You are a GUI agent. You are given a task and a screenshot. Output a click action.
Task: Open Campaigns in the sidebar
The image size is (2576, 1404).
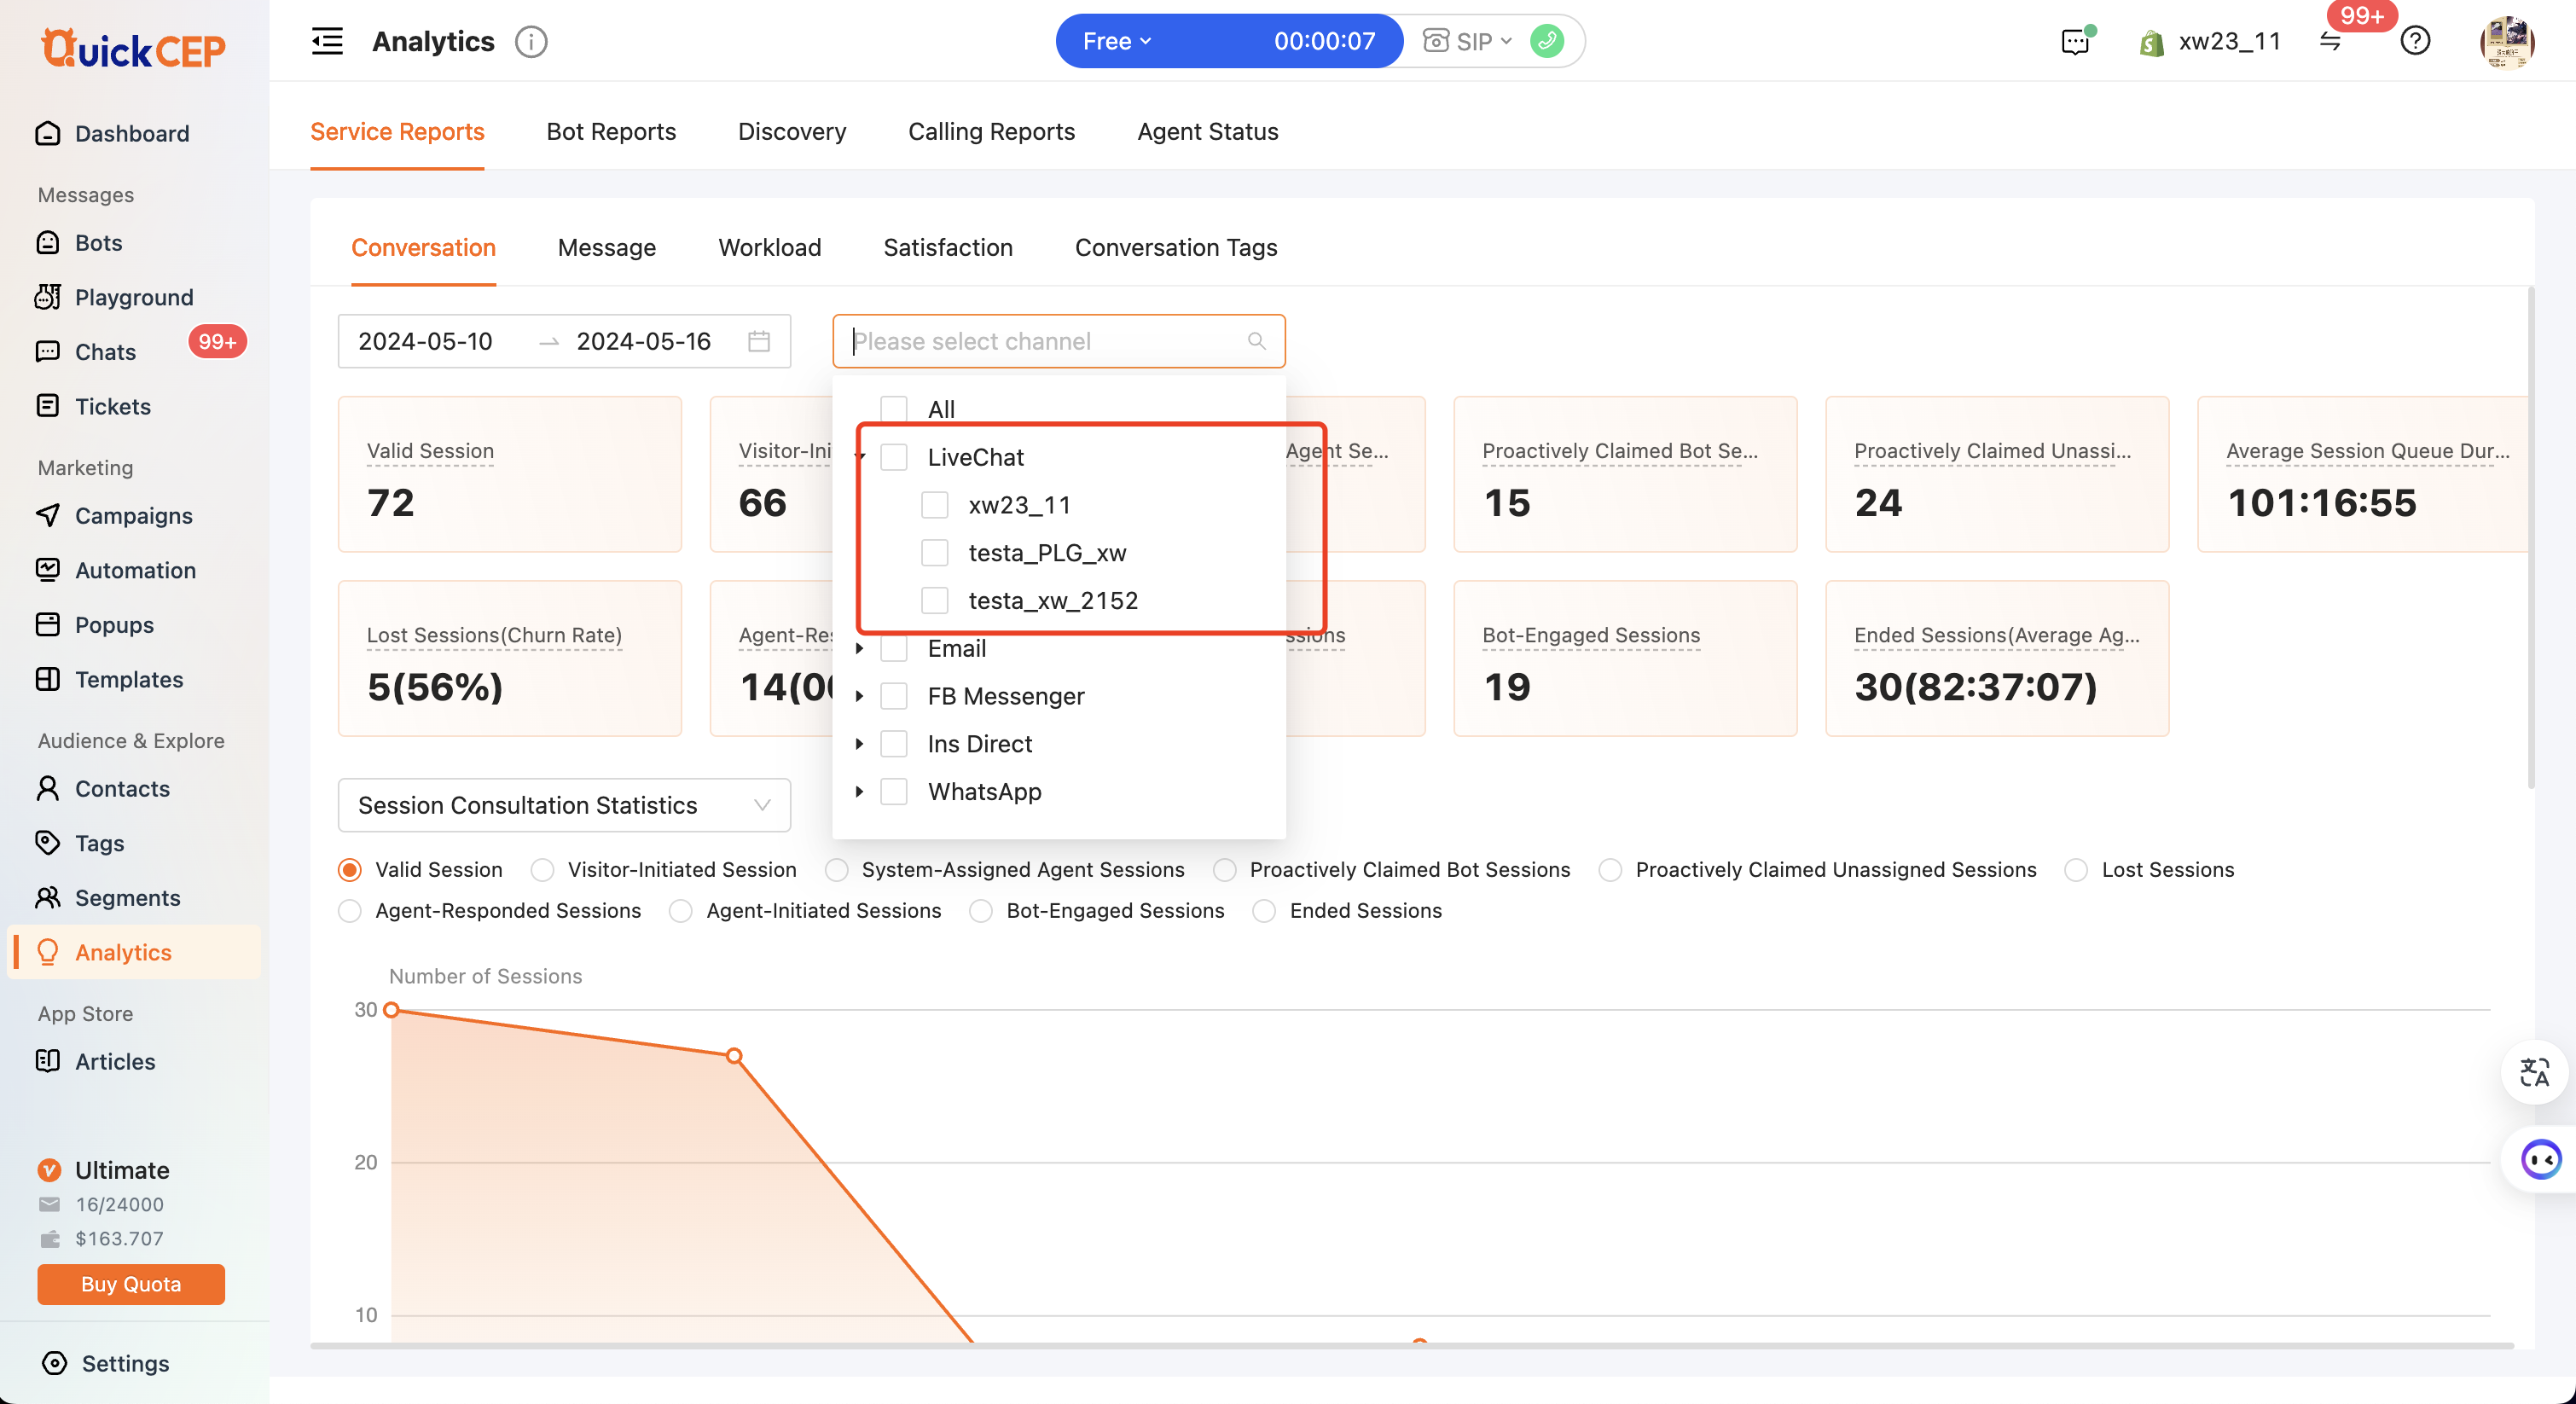tap(133, 515)
